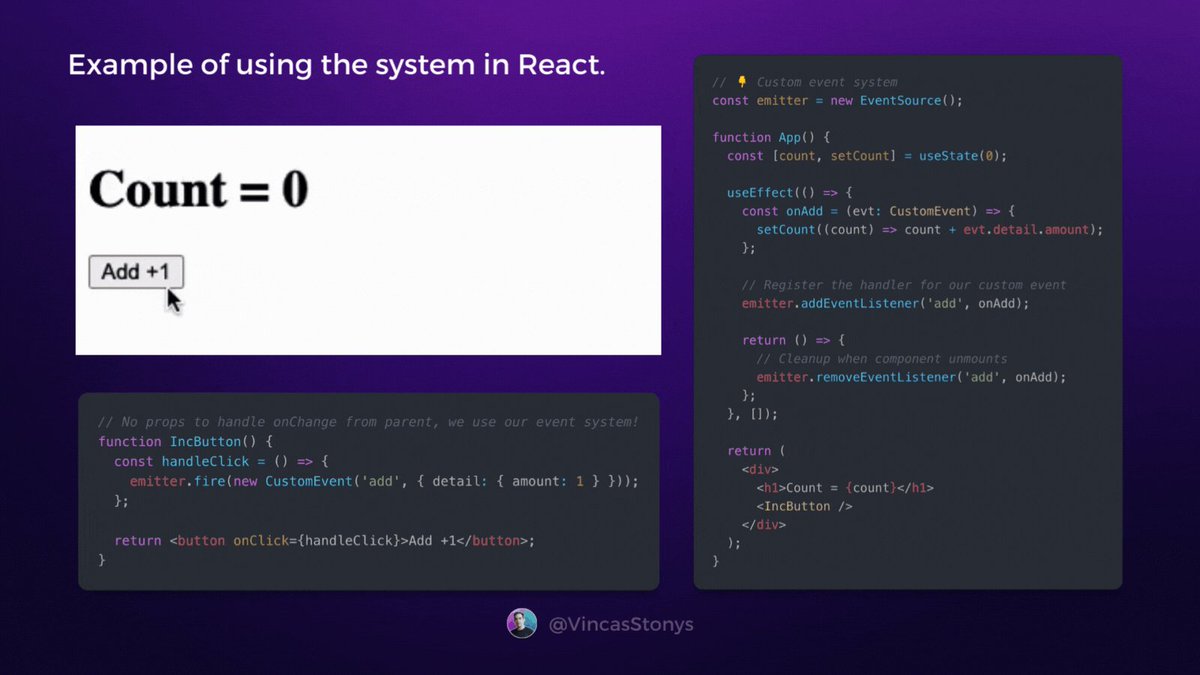Click the closing "</div>" tag in App code

(x=764, y=524)
